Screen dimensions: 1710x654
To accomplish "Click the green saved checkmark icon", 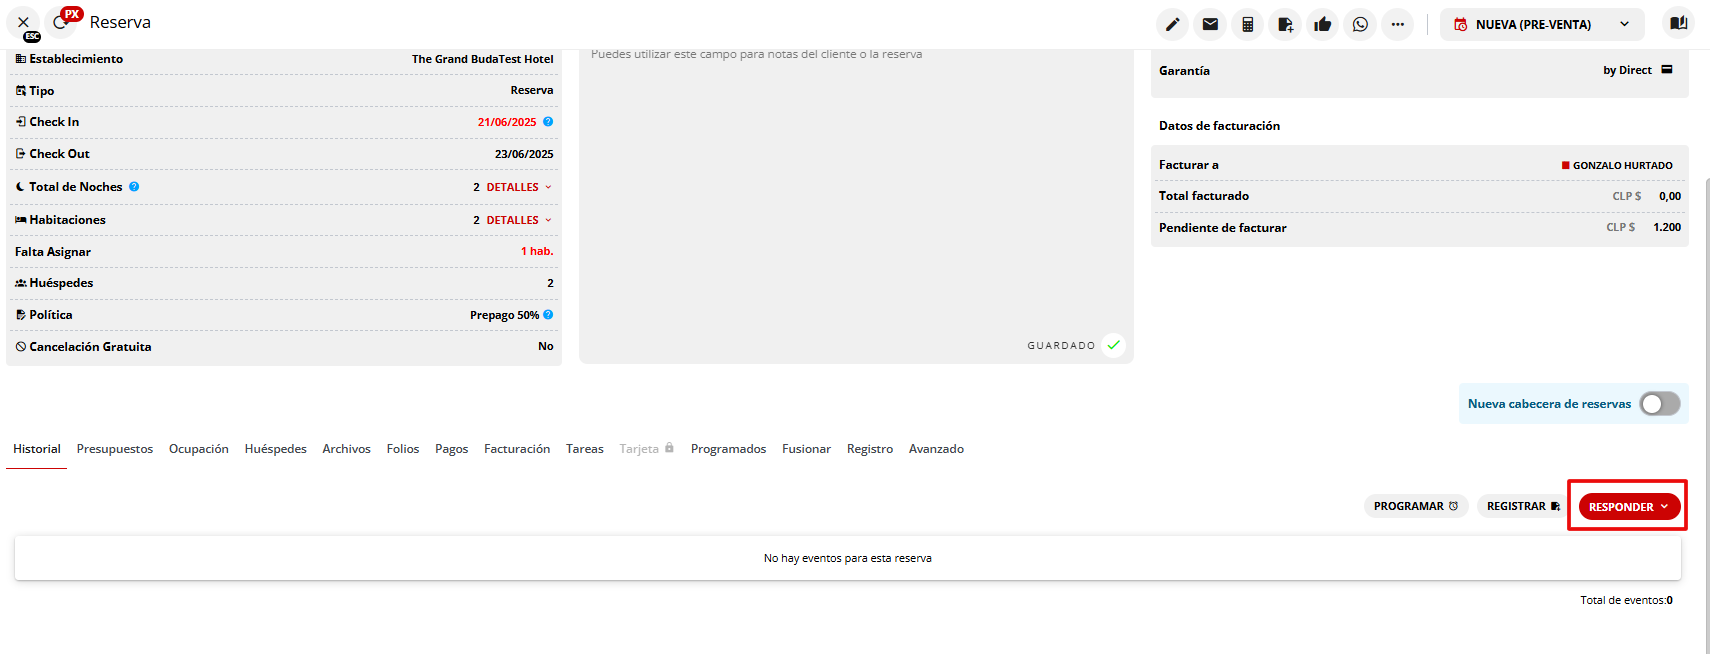I will pyautogui.click(x=1113, y=345).
